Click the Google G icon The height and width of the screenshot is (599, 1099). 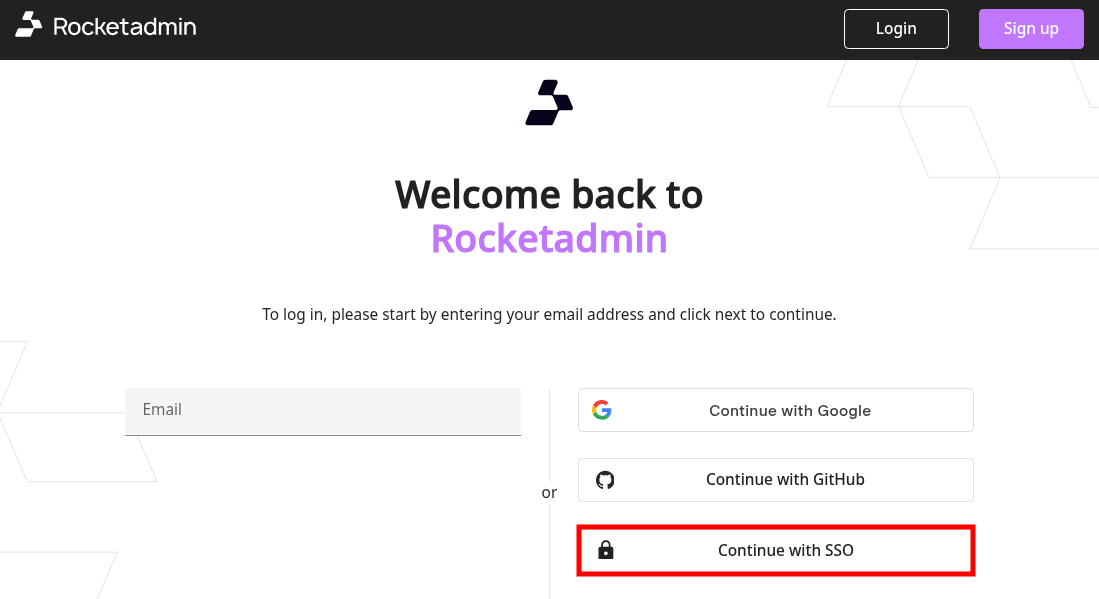click(601, 410)
